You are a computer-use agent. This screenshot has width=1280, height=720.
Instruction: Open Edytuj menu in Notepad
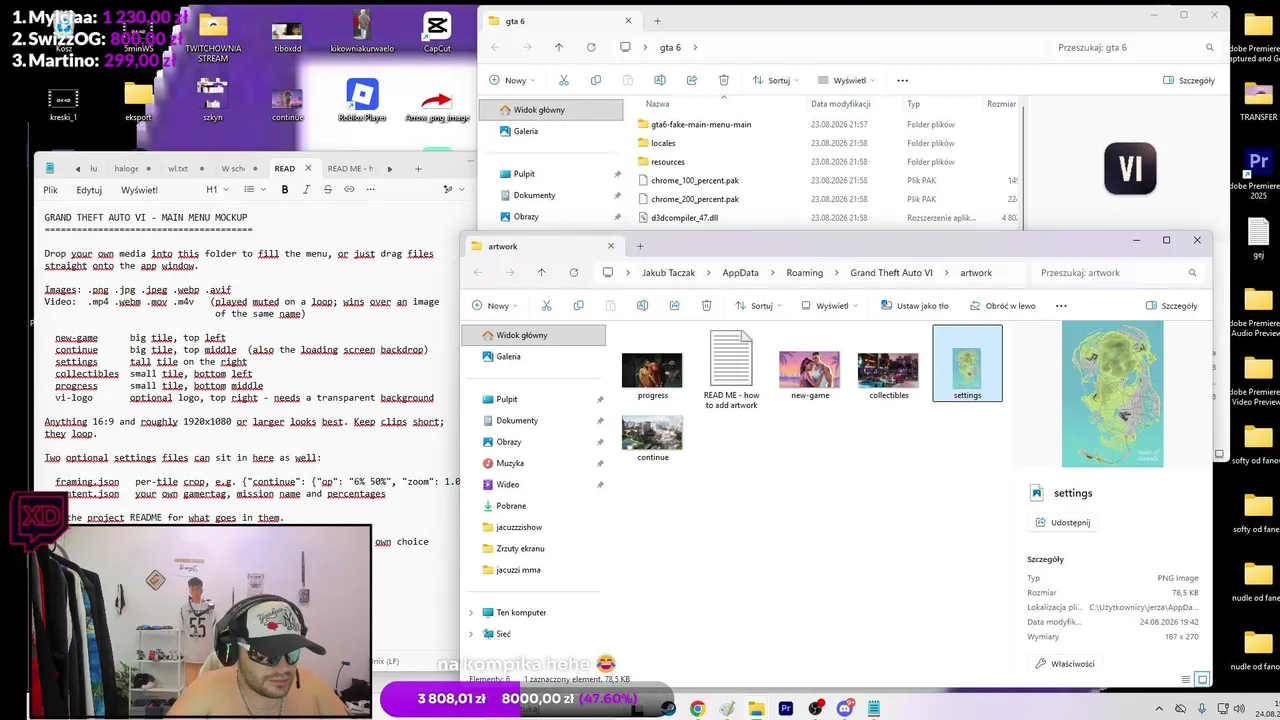tap(89, 189)
